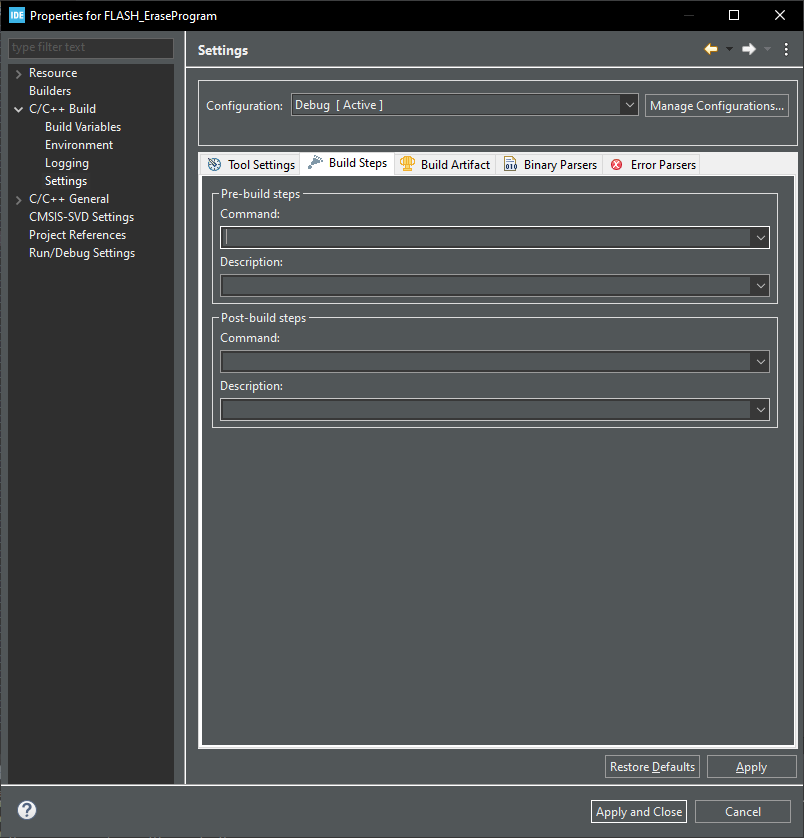The width and height of the screenshot is (804, 838).
Task: Select Logging tree item
Action: 67,163
